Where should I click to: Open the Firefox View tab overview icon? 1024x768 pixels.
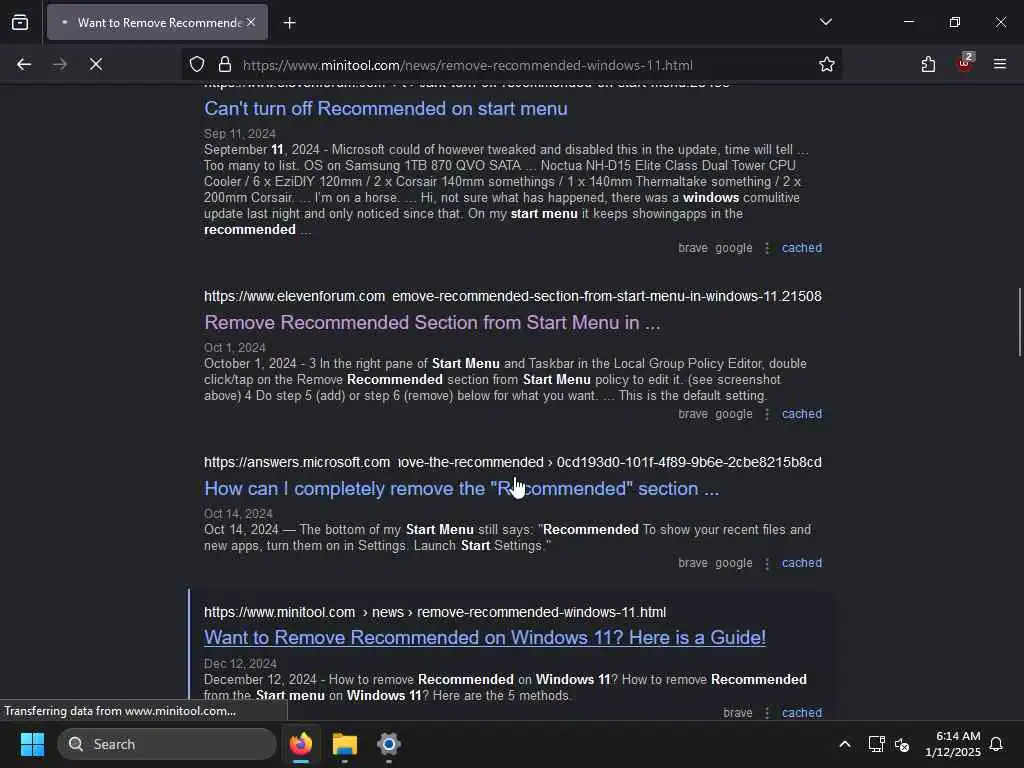click(20, 22)
